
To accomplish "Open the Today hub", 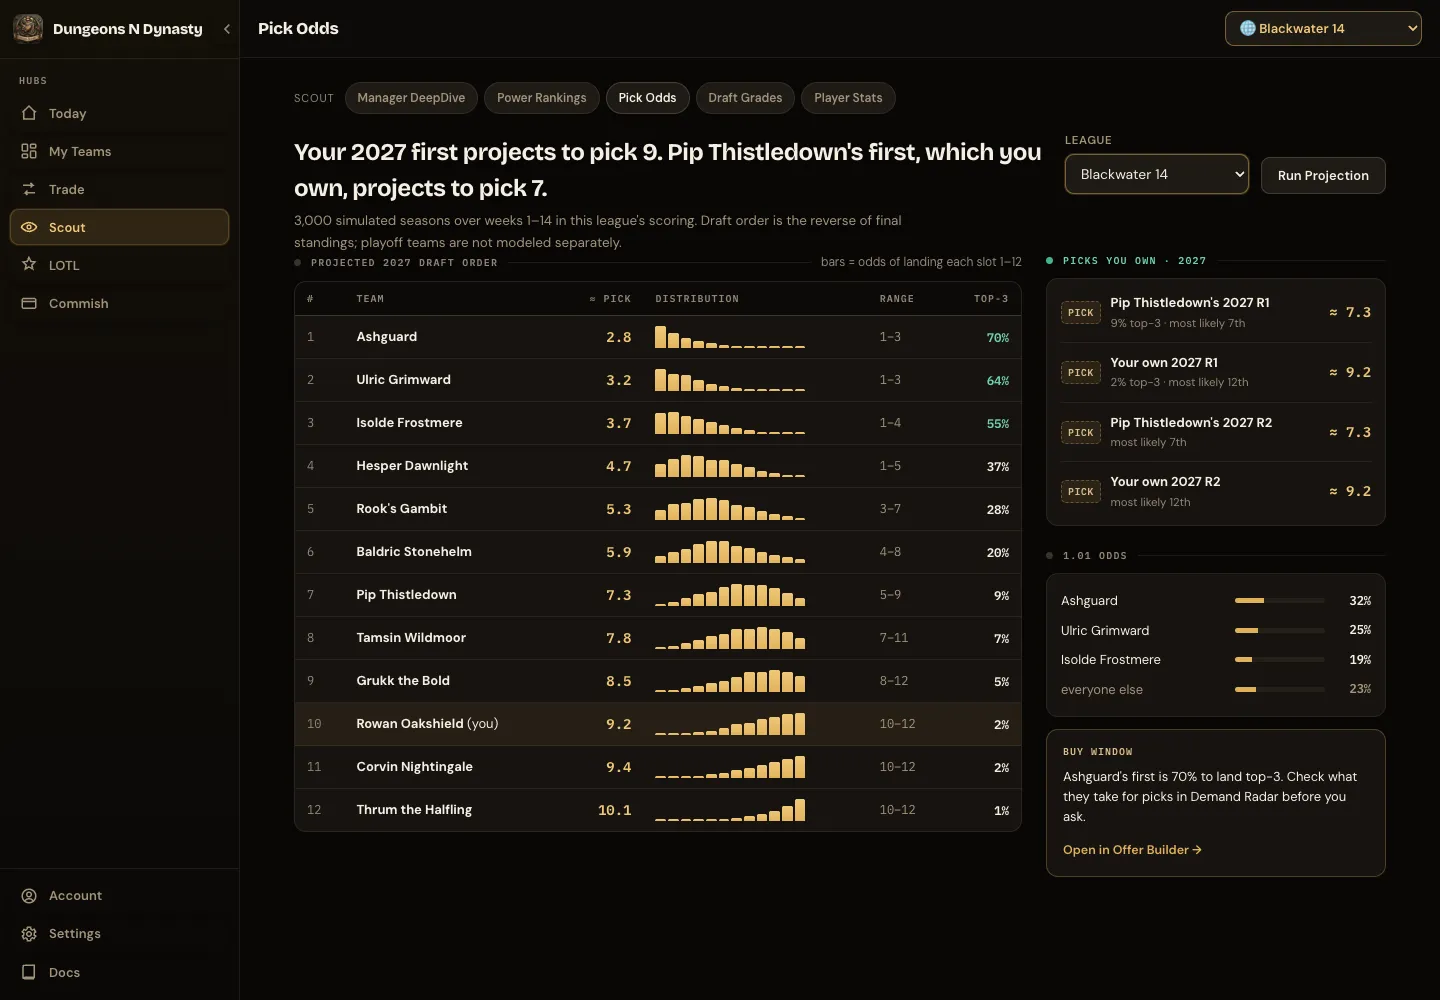I will [x=119, y=113].
